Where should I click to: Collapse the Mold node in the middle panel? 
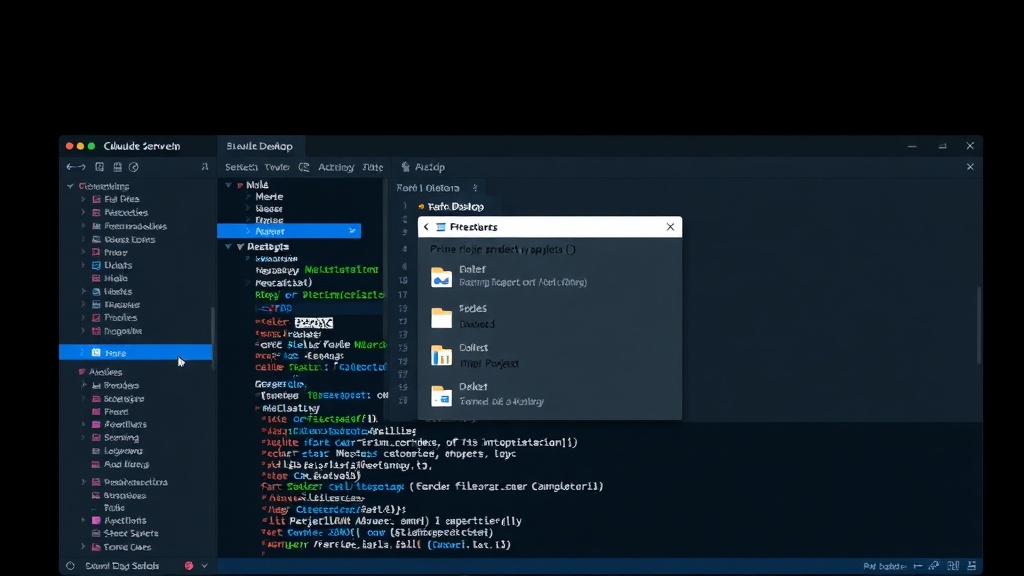tap(228, 185)
